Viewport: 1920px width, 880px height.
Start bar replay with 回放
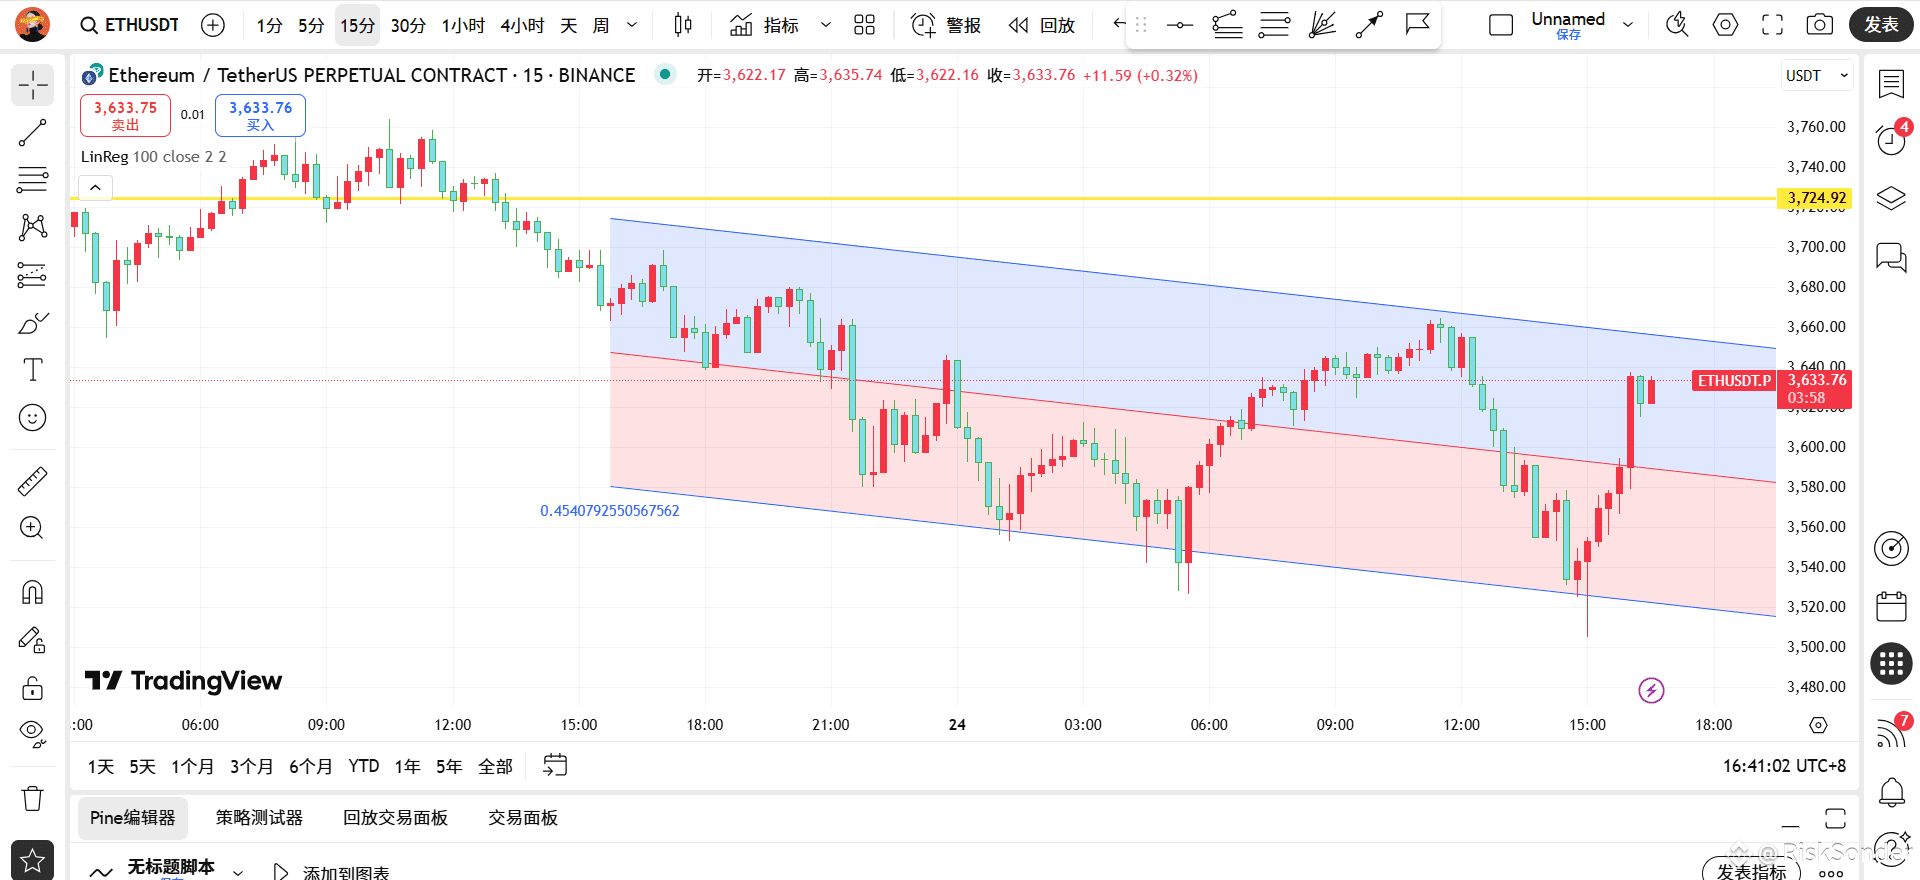click(1041, 25)
